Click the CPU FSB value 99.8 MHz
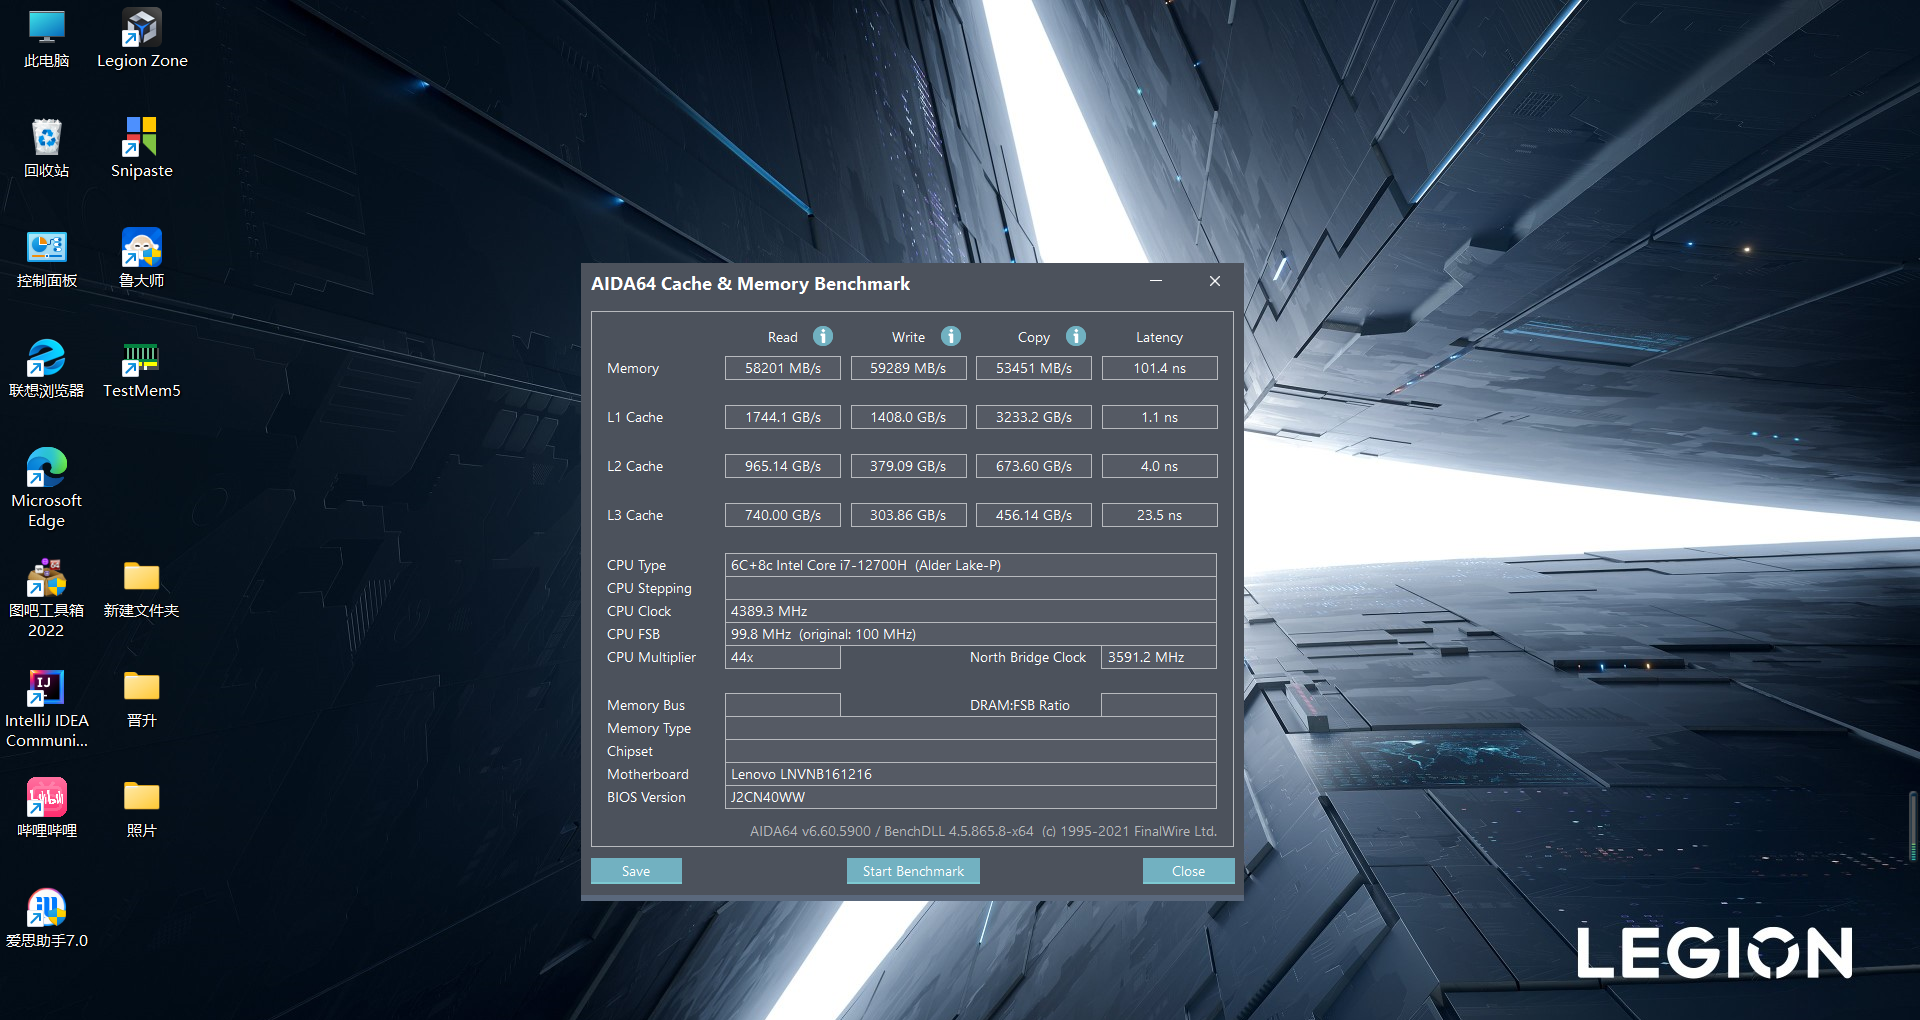The width and height of the screenshot is (1920, 1020). (970, 634)
